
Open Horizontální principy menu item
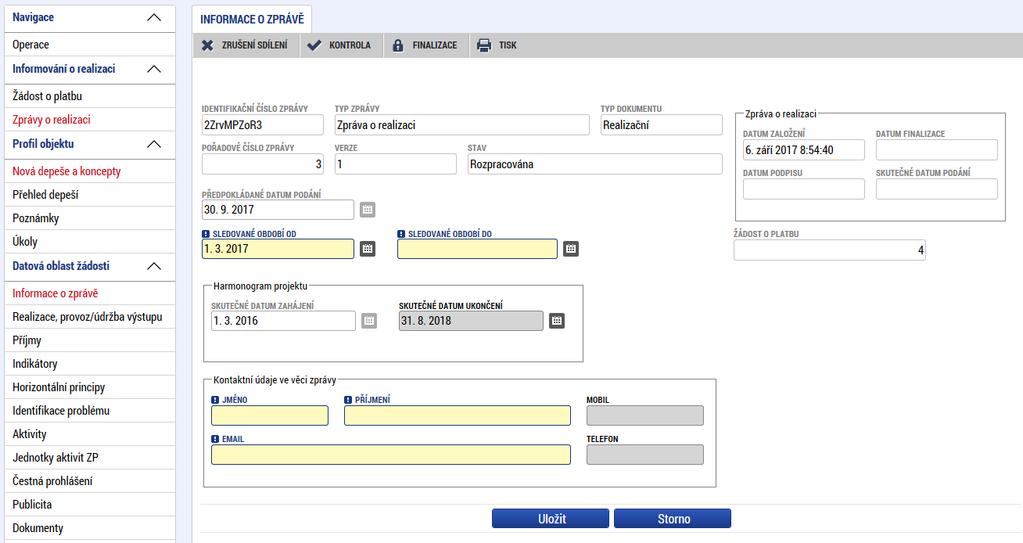(x=90, y=387)
